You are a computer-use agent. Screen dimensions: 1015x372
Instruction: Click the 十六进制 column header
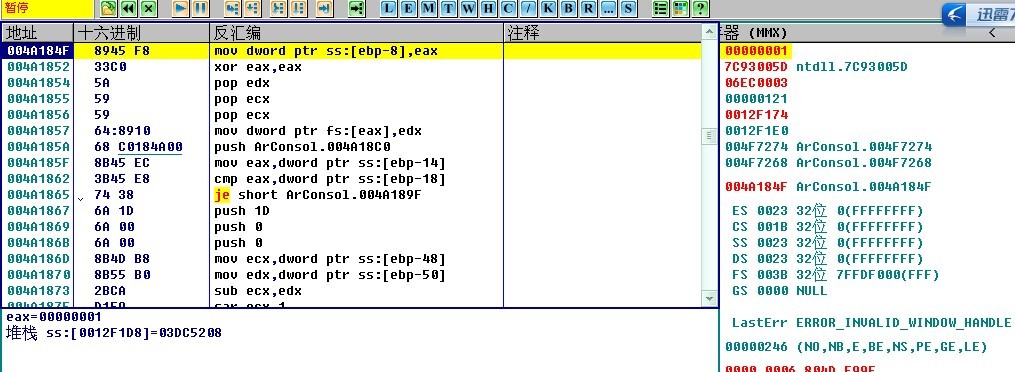(142, 33)
